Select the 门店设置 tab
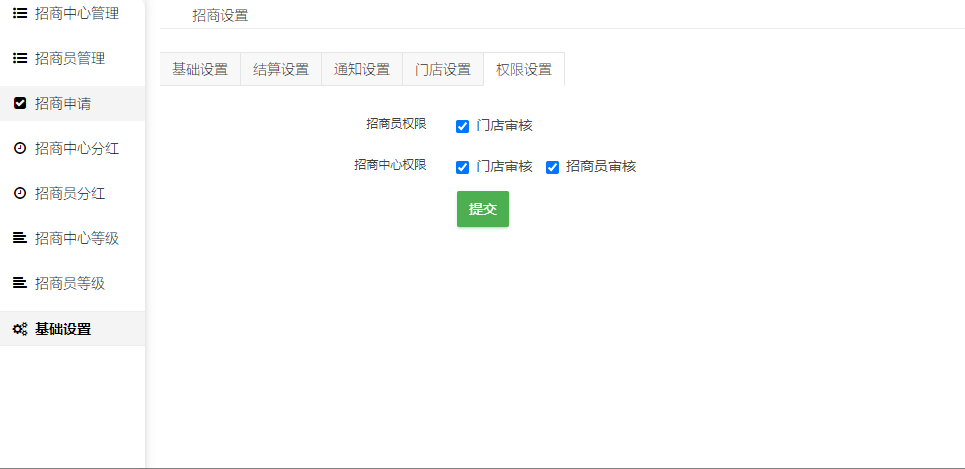Viewport: 965px width, 469px height. click(443, 70)
